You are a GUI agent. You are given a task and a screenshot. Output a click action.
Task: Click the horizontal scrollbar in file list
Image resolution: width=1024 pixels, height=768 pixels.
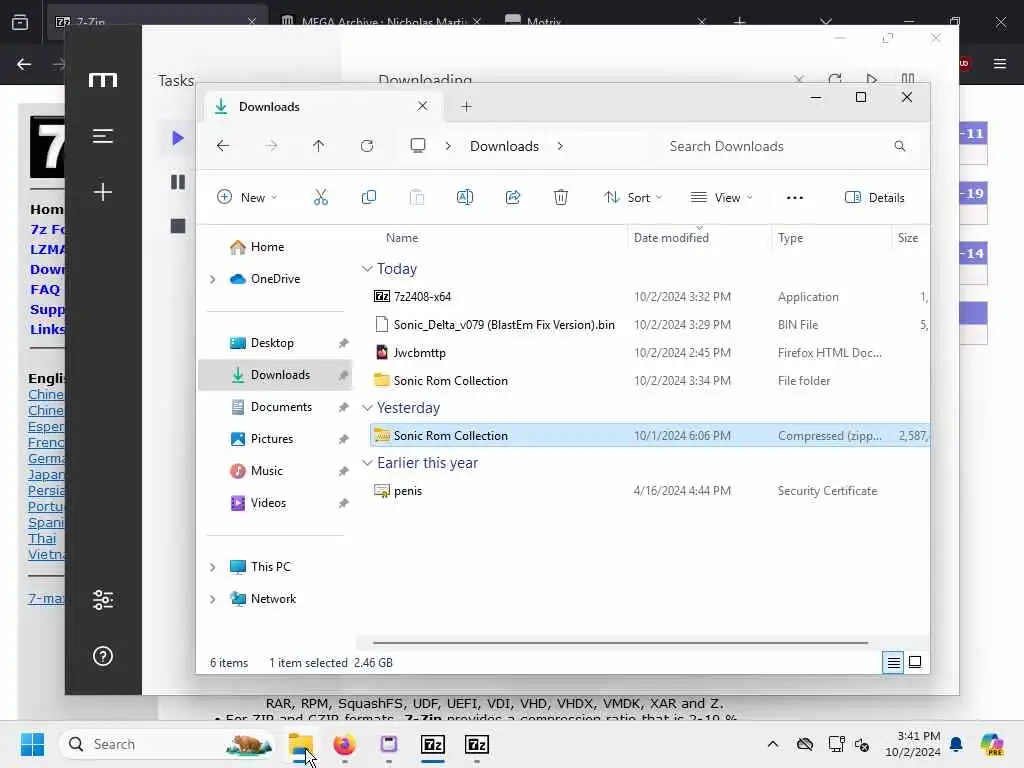(x=620, y=643)
